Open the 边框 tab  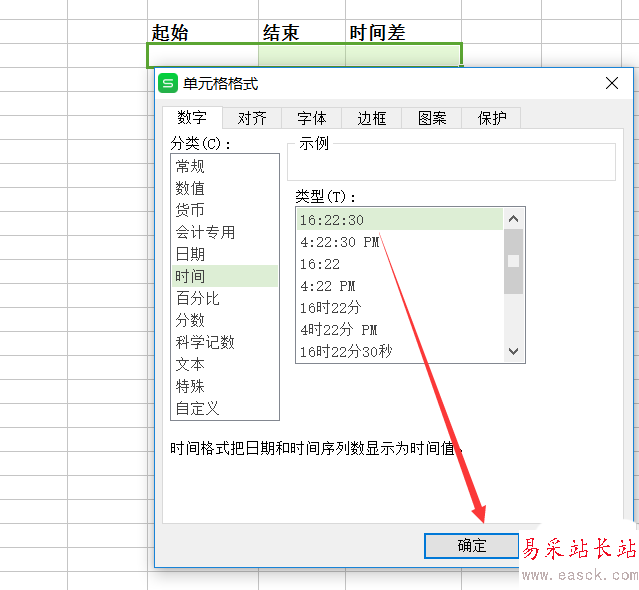pos(372,118)
